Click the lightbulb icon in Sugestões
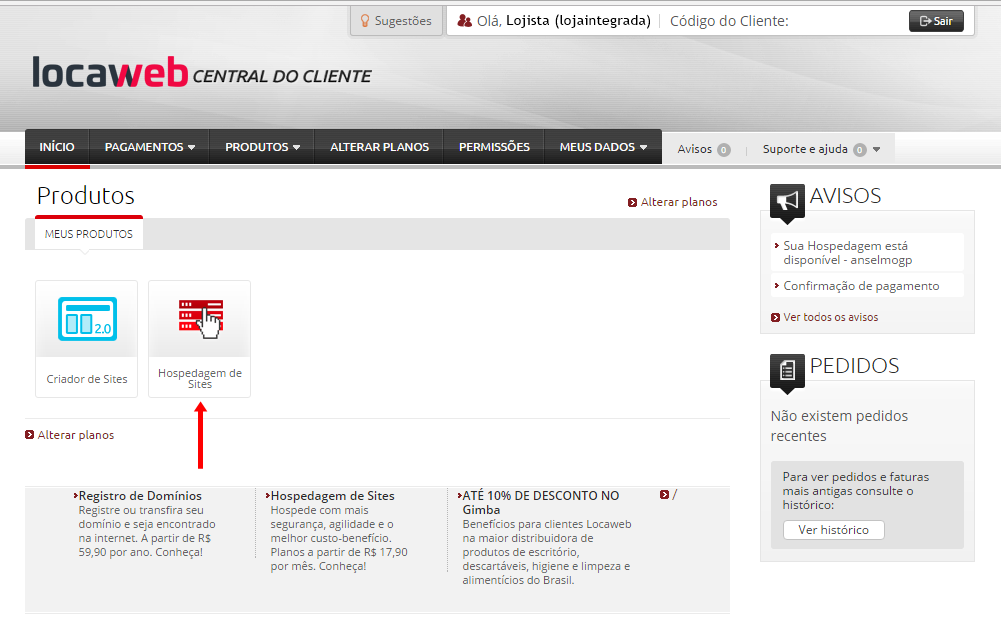The height and width of the screenshot is (630, 1001). pyautogui.click(x=365, y=21)
